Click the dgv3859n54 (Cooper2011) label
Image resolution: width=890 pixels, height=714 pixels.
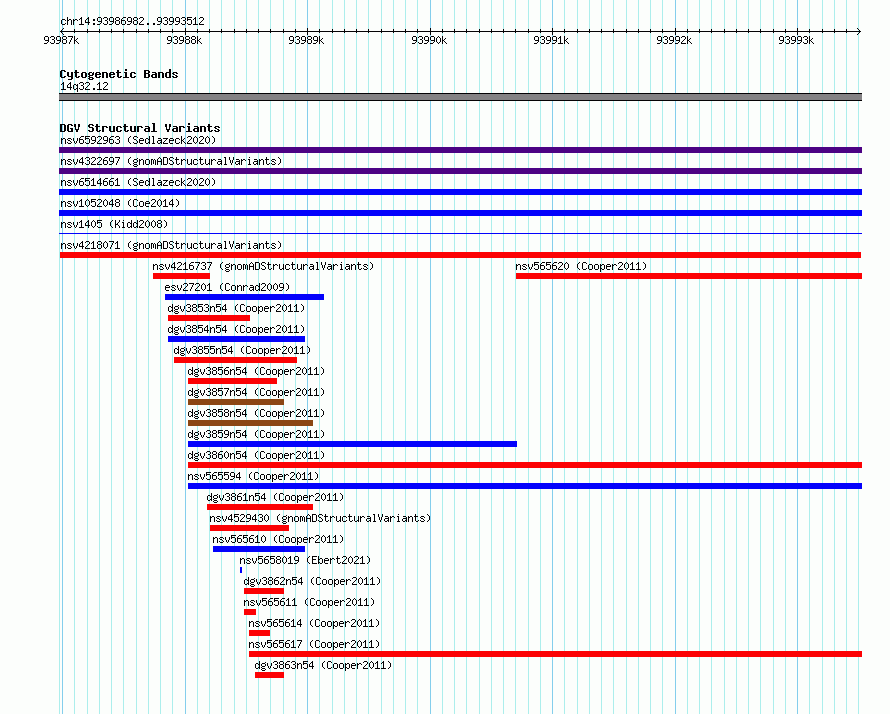[x=256, y=434]
